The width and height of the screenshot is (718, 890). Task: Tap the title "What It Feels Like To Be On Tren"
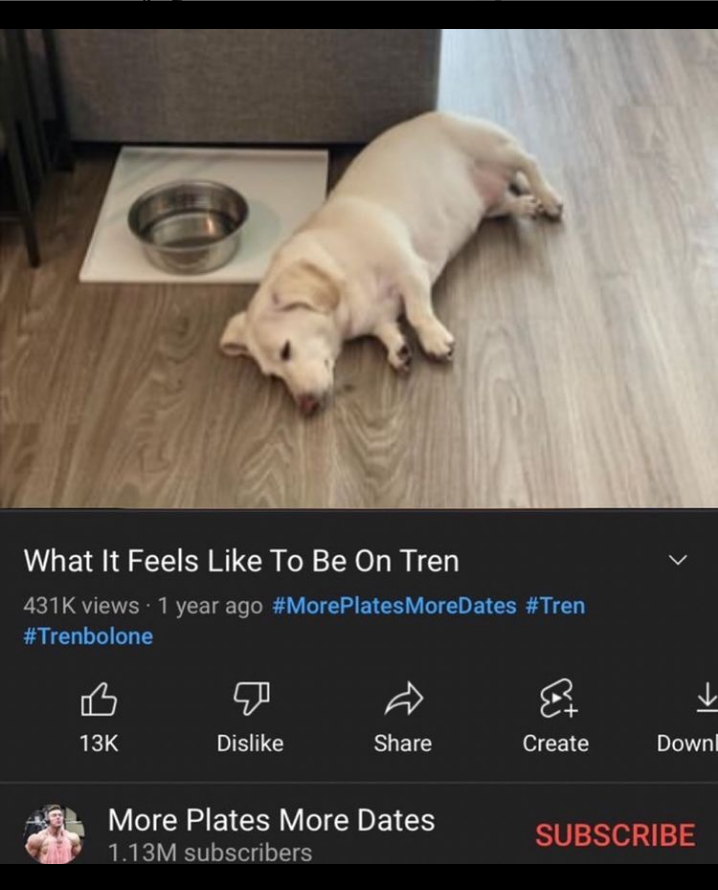coord(241,561)
